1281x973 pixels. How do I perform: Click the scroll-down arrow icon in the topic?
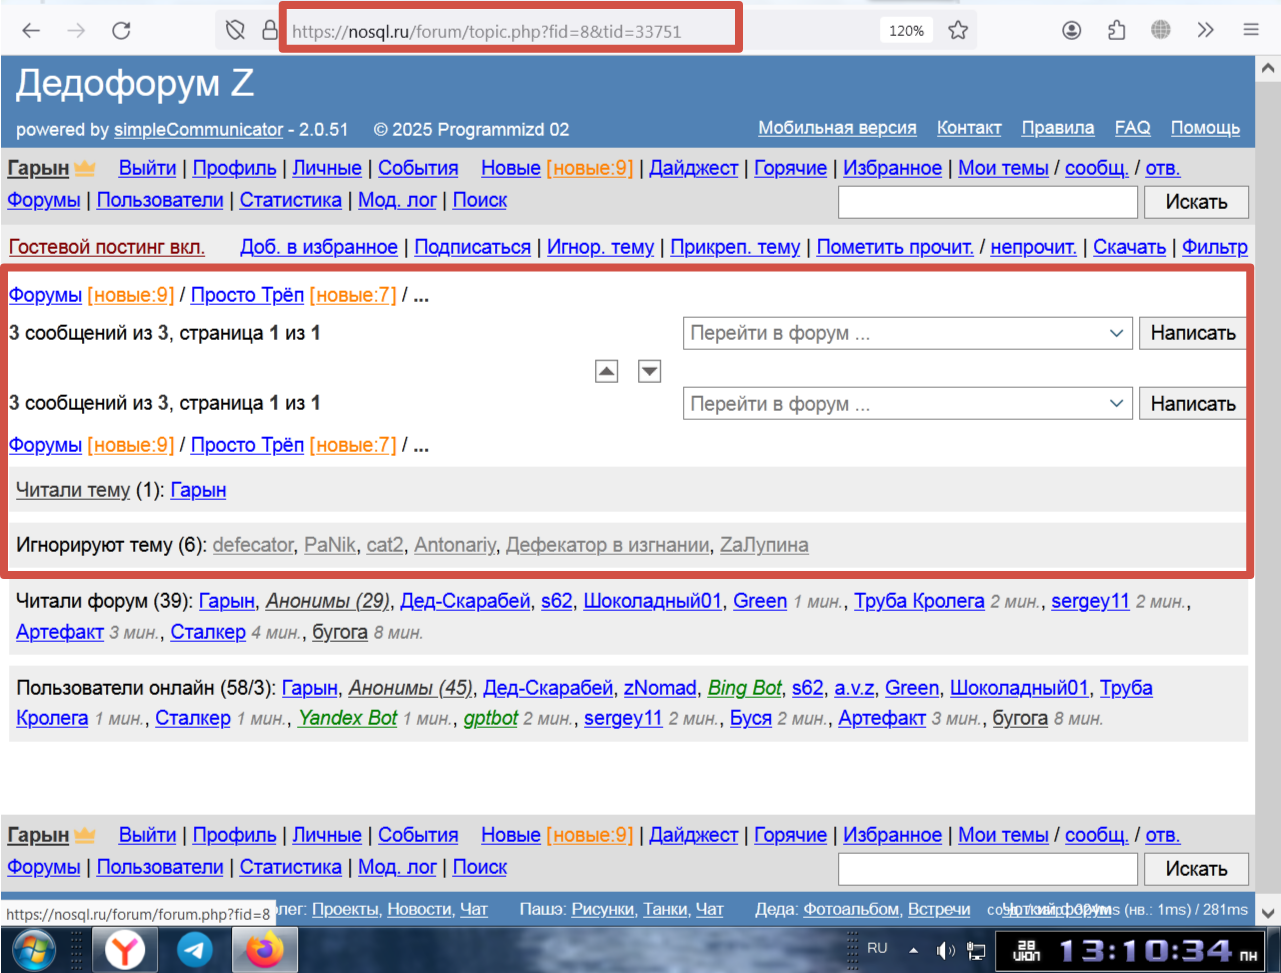click(x=650, y=371)
